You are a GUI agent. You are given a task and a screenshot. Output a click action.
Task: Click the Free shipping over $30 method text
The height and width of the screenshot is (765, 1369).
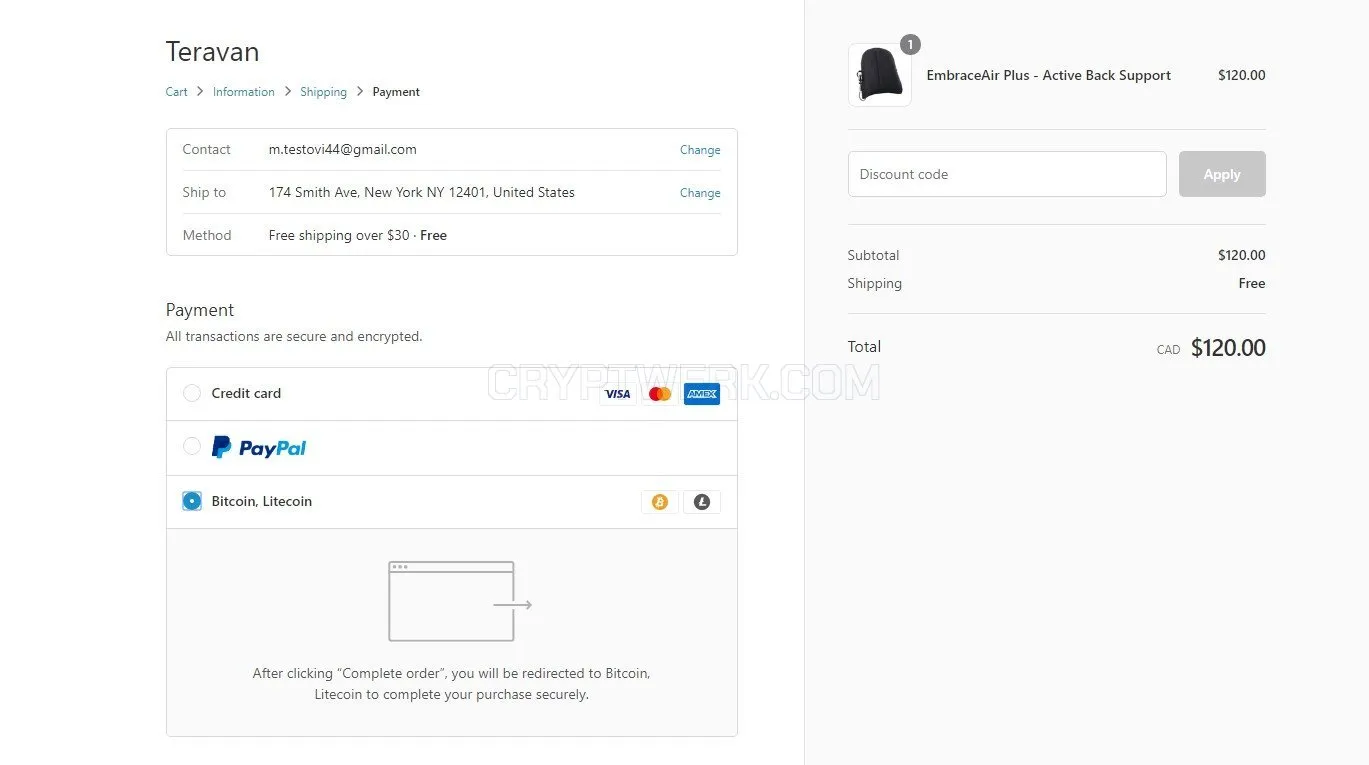(x=358, y=236)
